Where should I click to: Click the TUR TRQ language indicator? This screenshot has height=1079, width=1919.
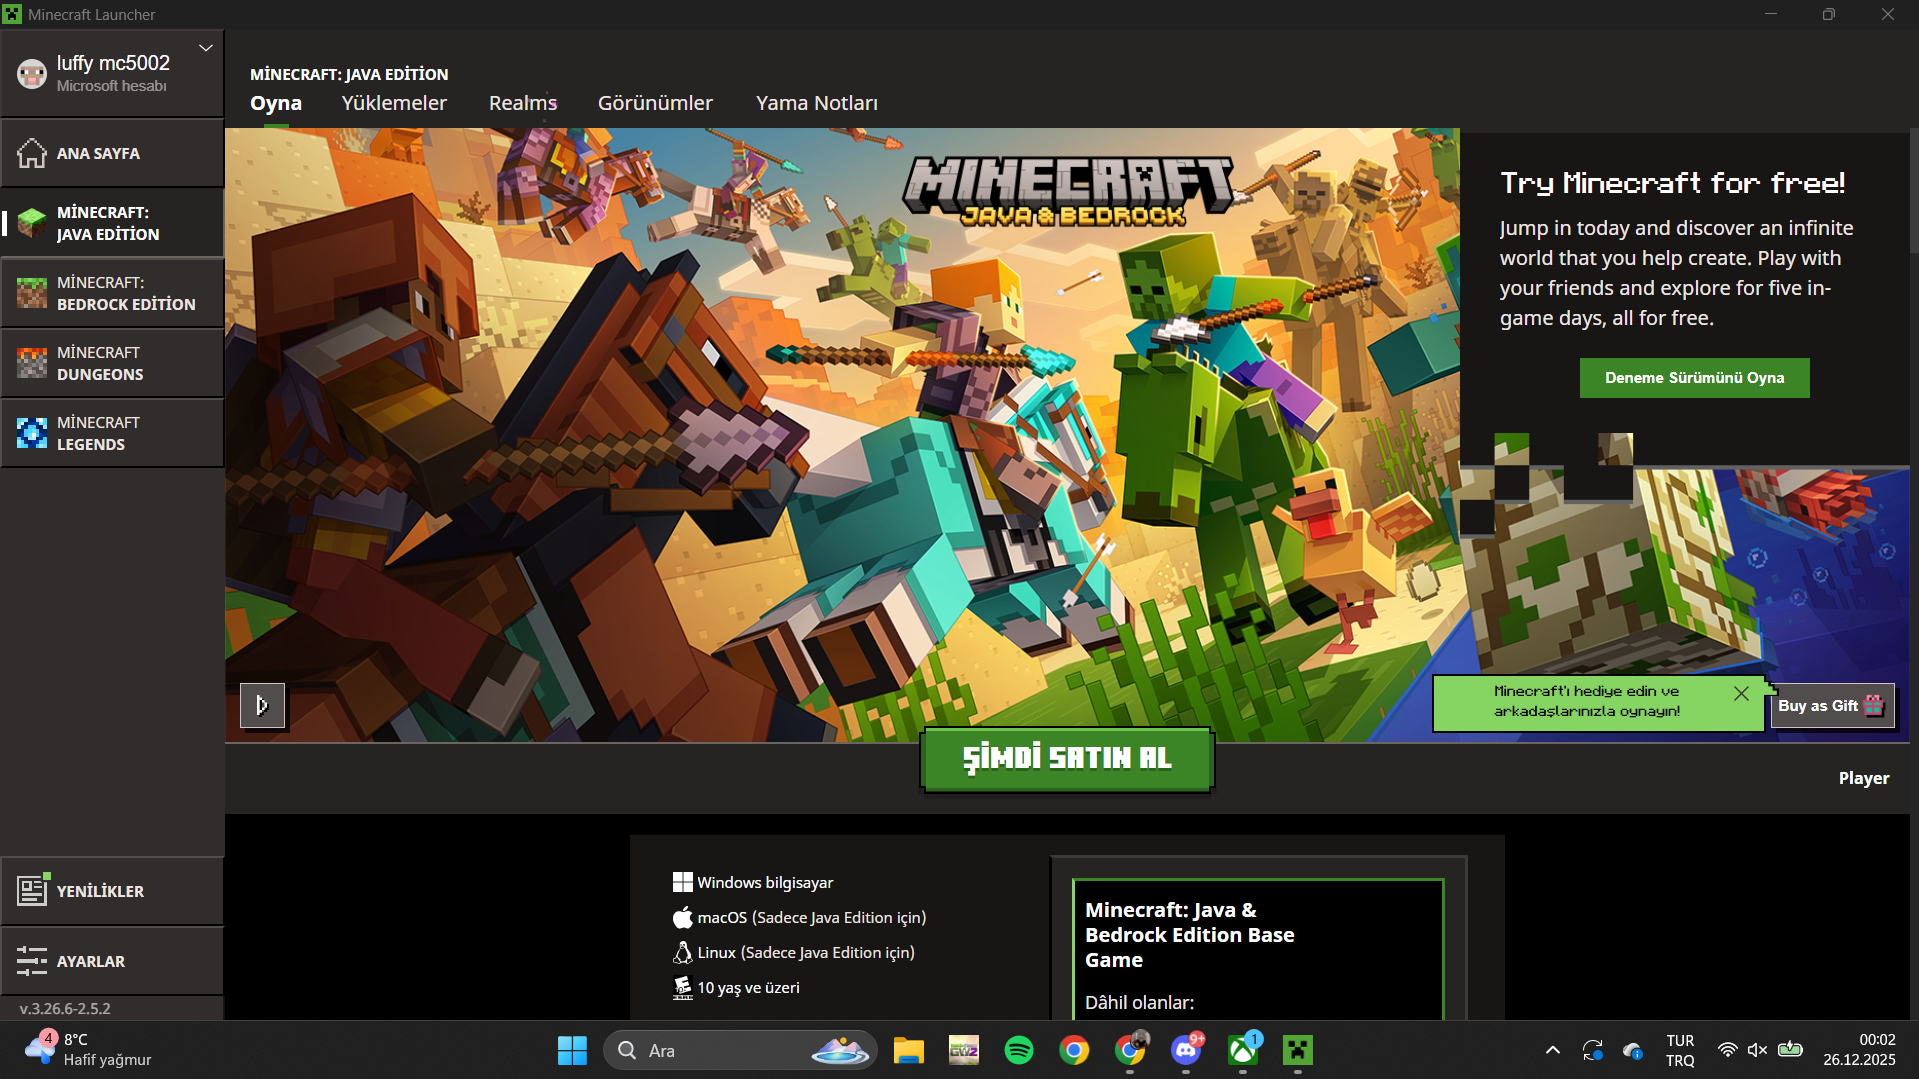point(1680,1050)
